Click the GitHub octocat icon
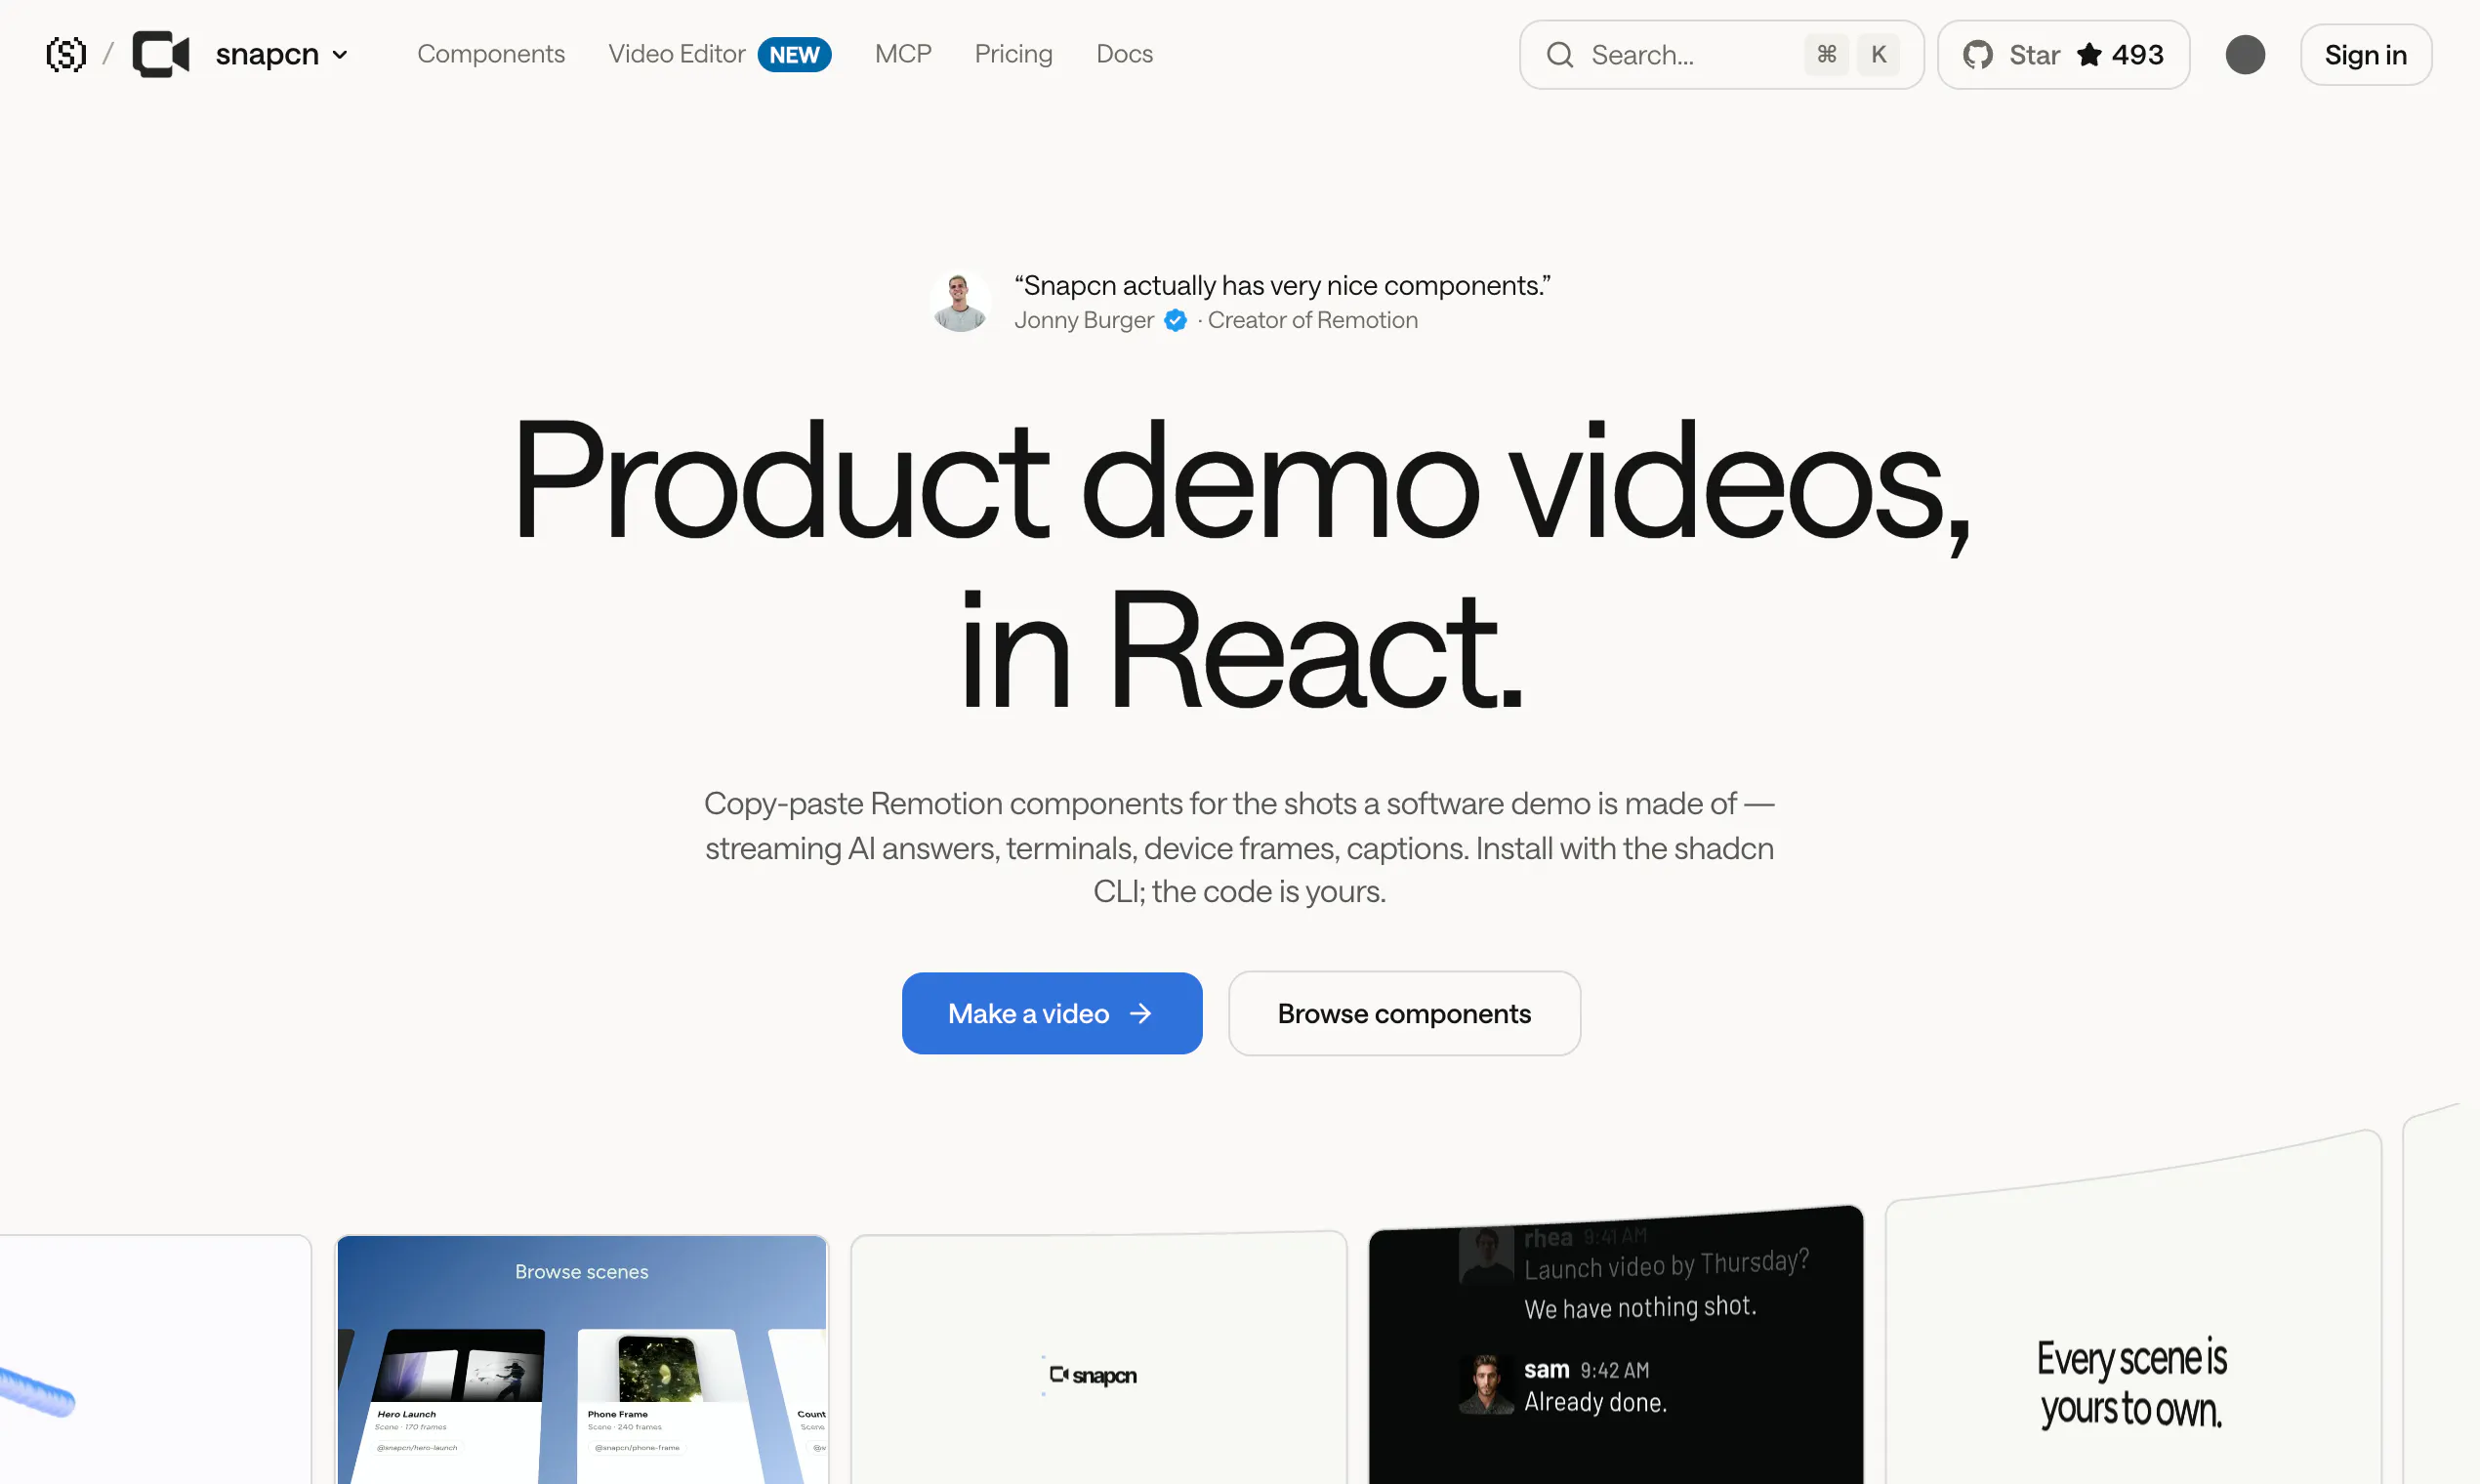This screenshot has height=1484, width=2480. pyautogui.click(x=1978, y=55)
